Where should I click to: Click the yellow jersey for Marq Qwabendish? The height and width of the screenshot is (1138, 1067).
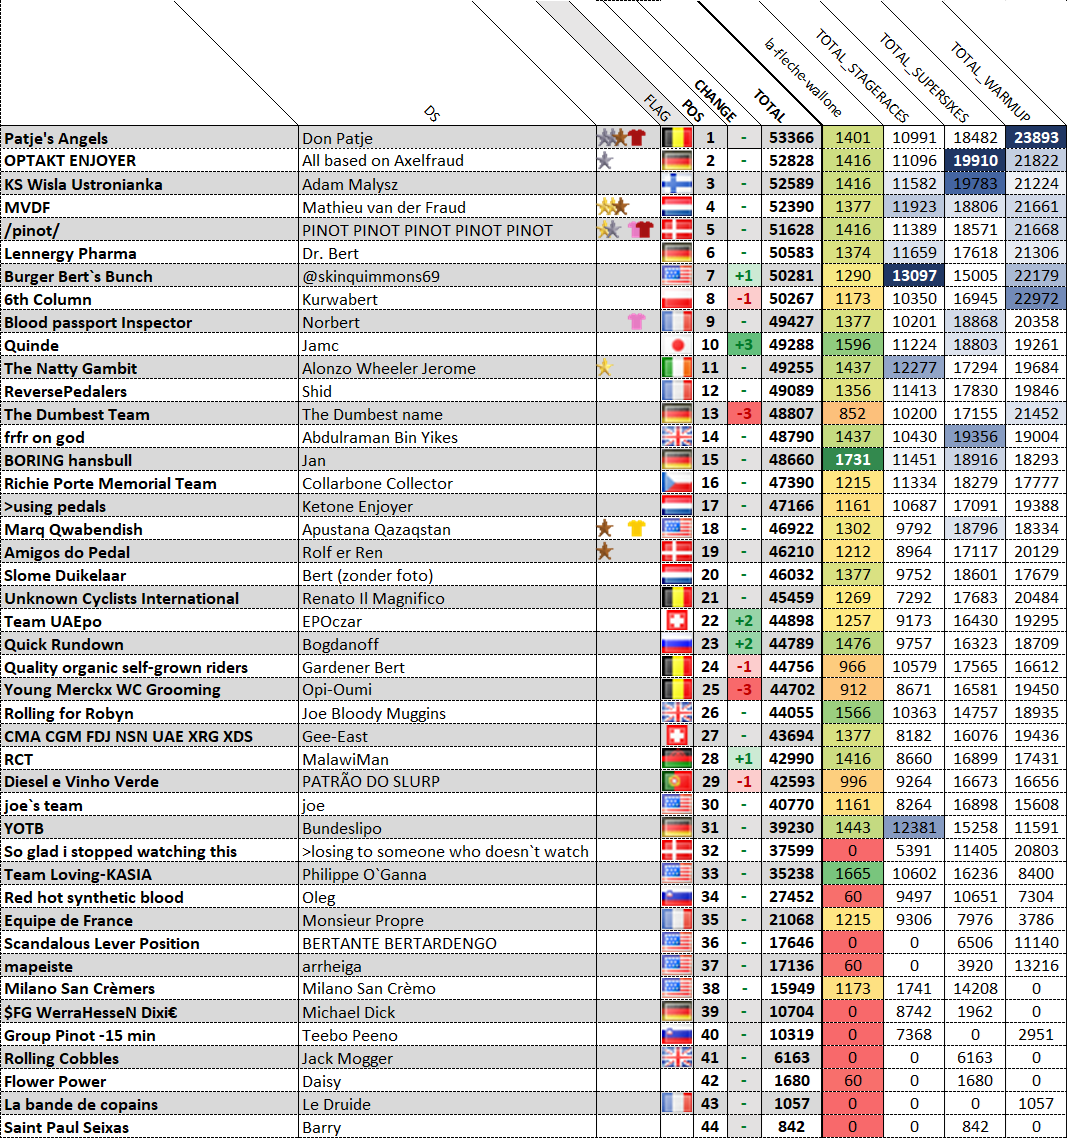pos(637,528)
